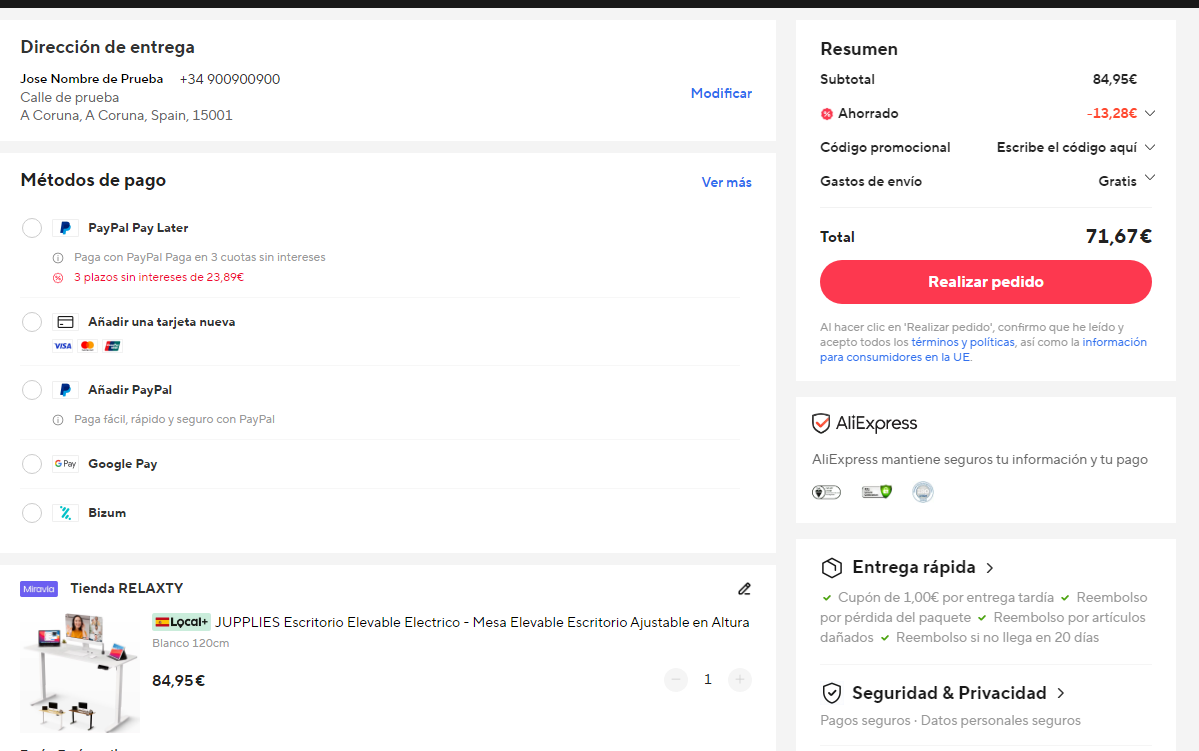
Task: Click the Realizar pedido button
Action: pyautogui.click(x=986, y=282)
